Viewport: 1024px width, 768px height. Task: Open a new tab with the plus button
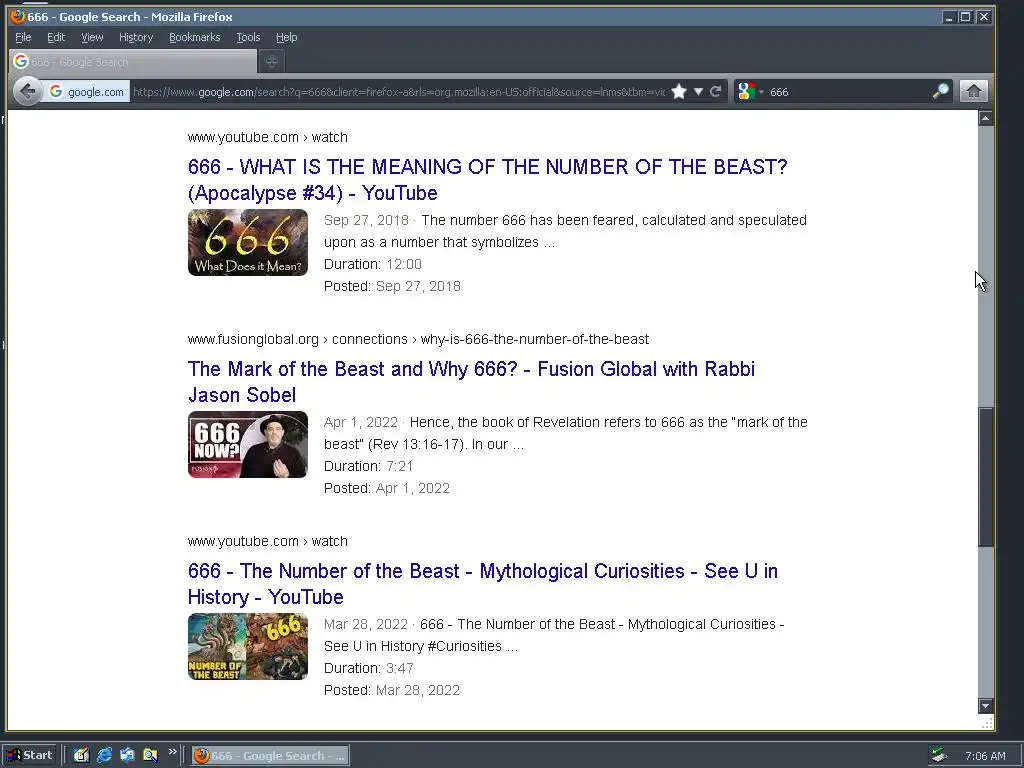272,61
